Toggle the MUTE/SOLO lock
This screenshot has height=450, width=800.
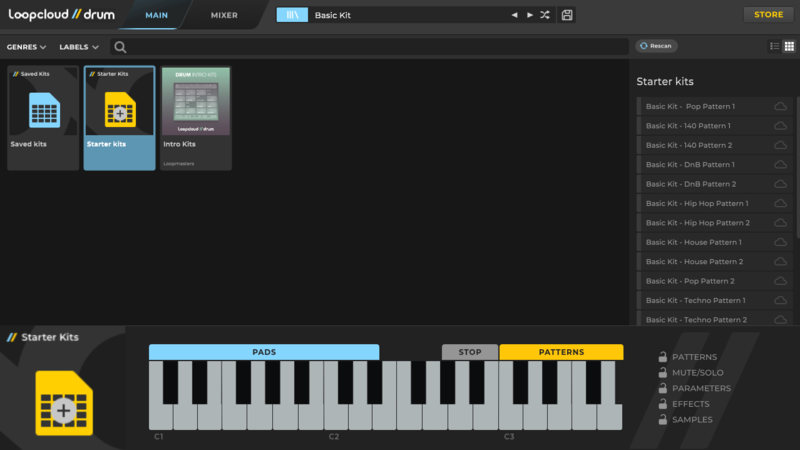[x=662, y=373]
